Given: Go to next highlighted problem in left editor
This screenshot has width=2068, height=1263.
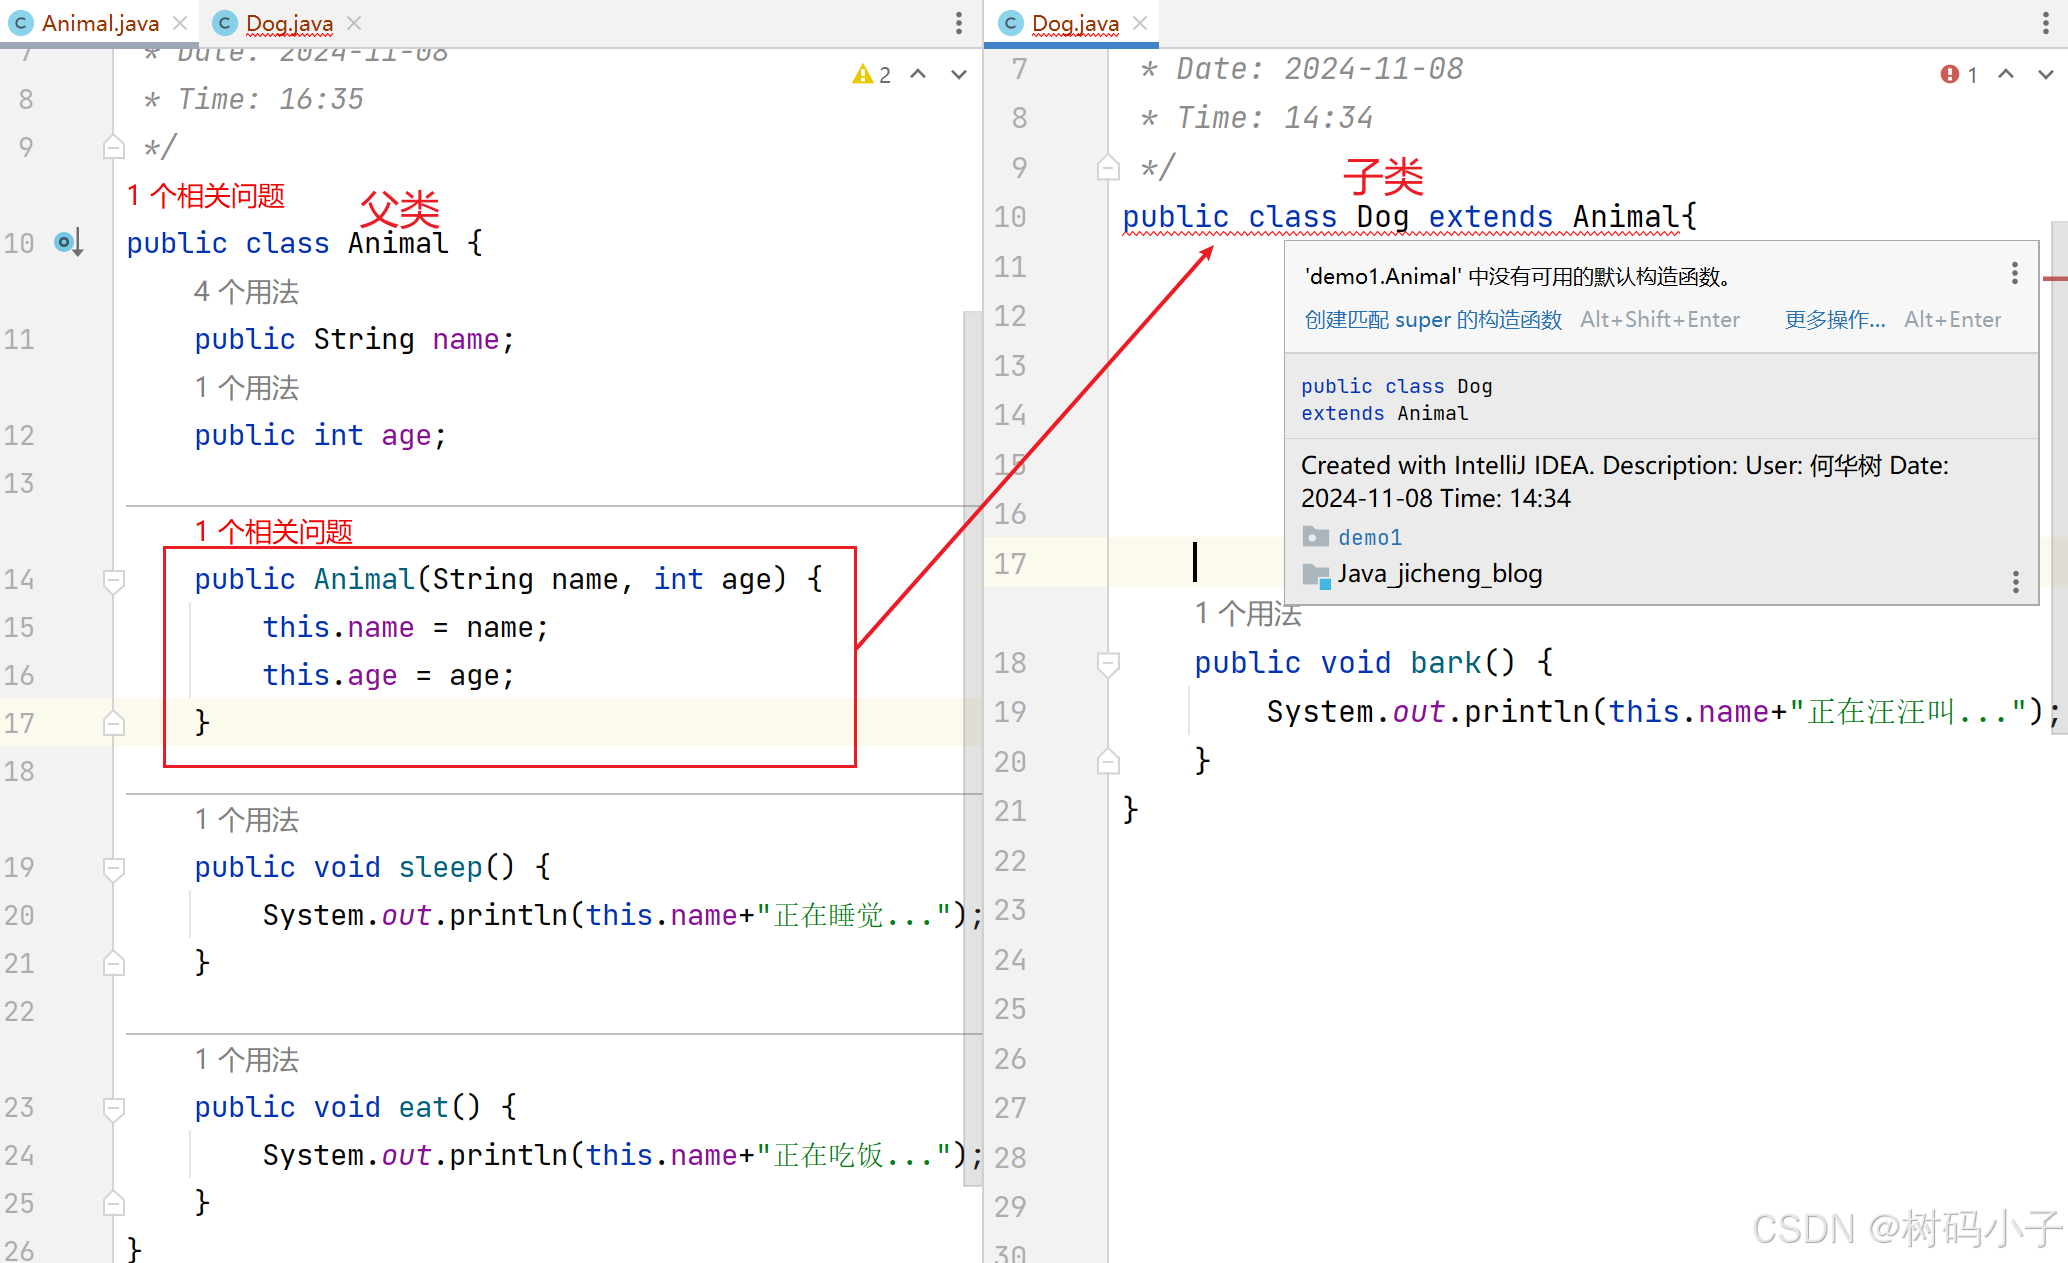Looking at the screenshot, I should pos(958,75).
